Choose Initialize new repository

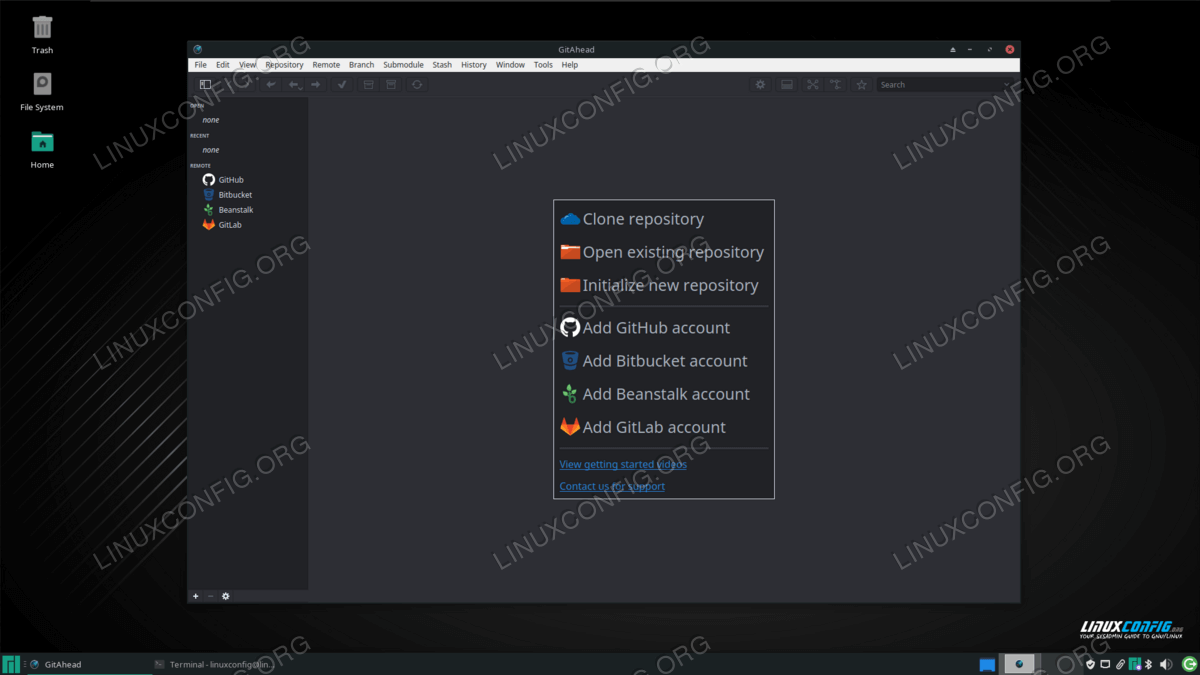[659, 285]
